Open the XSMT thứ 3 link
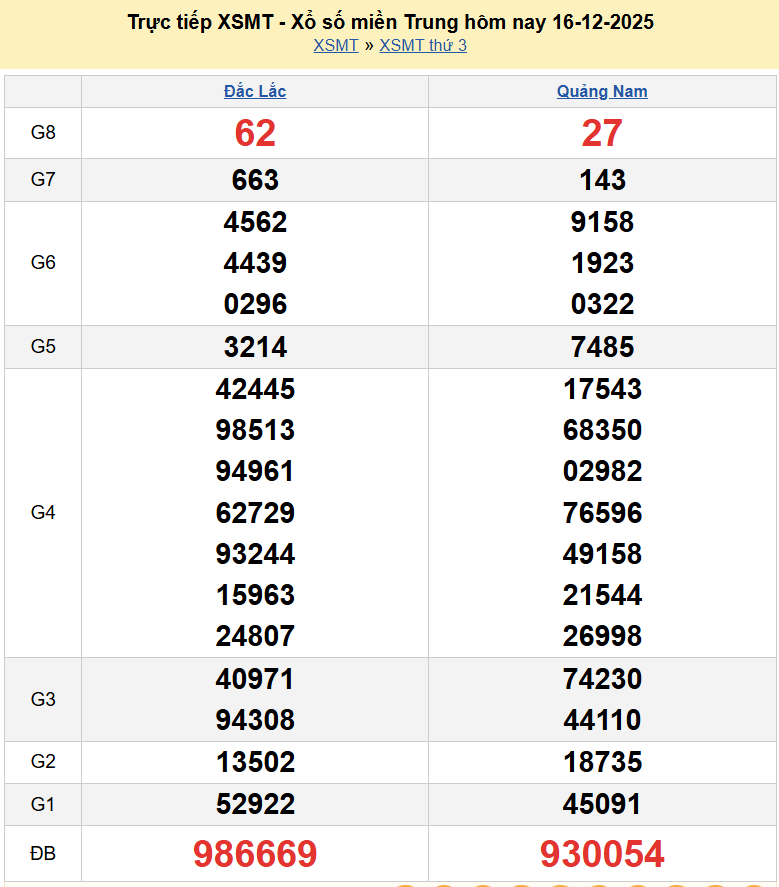 423,45
